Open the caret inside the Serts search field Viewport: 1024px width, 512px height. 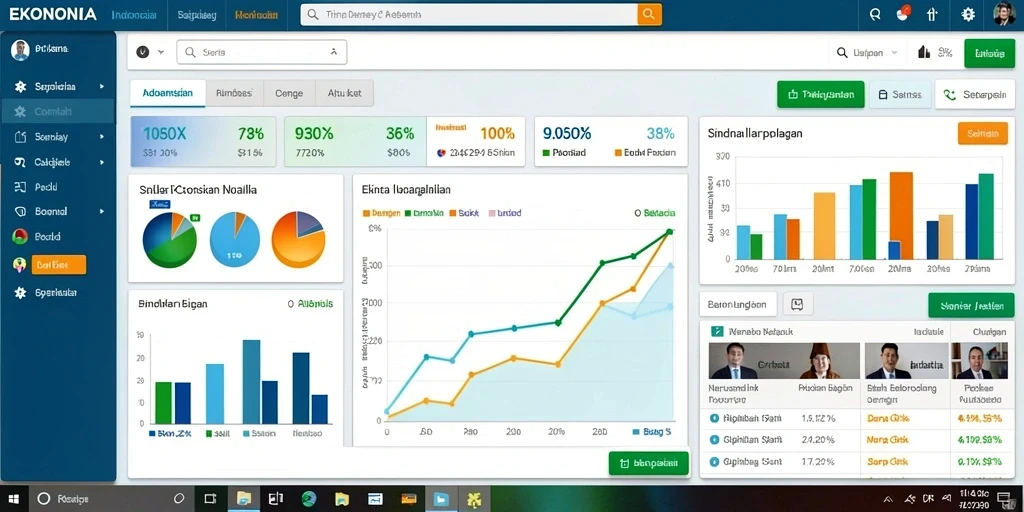click(x=334, y=52)
